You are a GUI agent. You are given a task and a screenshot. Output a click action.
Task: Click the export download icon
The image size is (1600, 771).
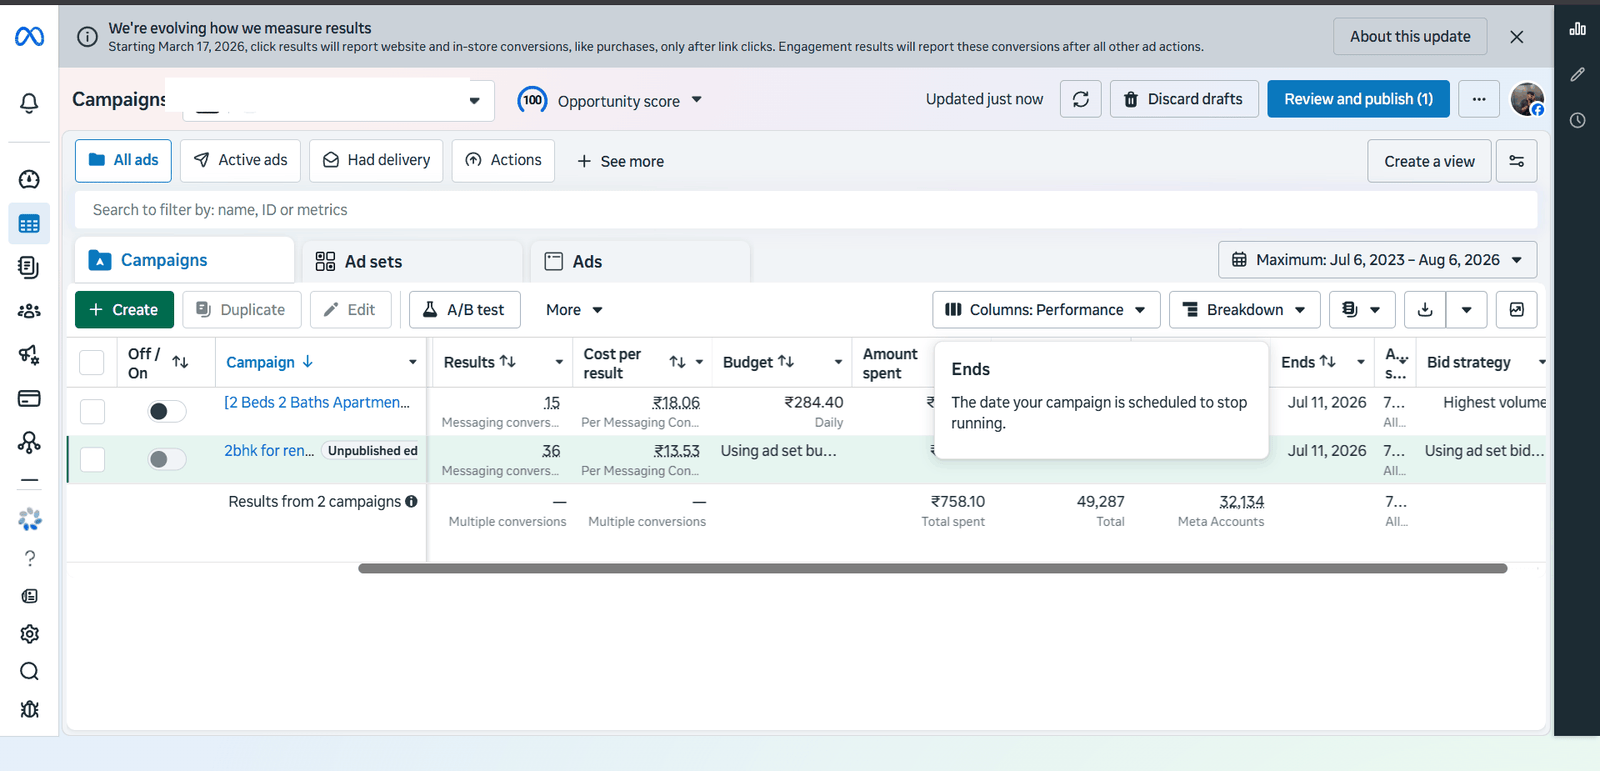pyautogui.click(x=1425, y=310)
